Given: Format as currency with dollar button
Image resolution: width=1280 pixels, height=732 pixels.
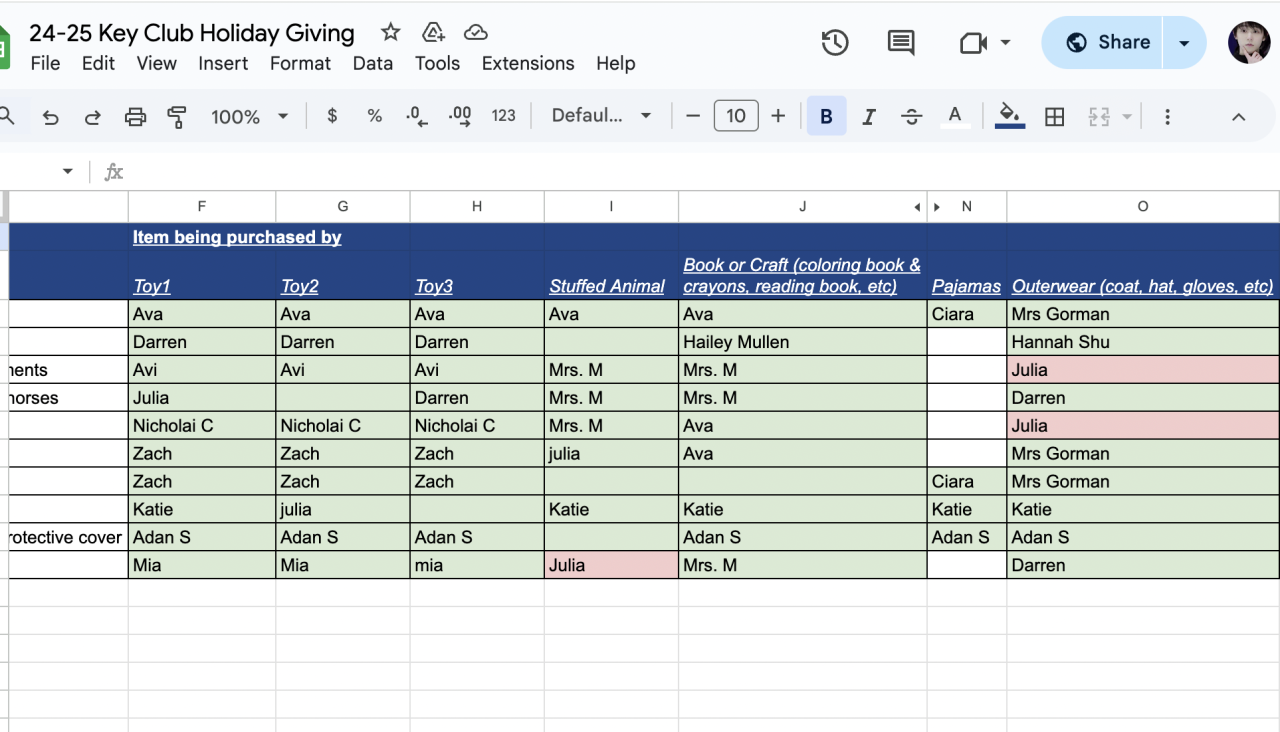Looking at the screenshot, I should (x=332, y=116).
